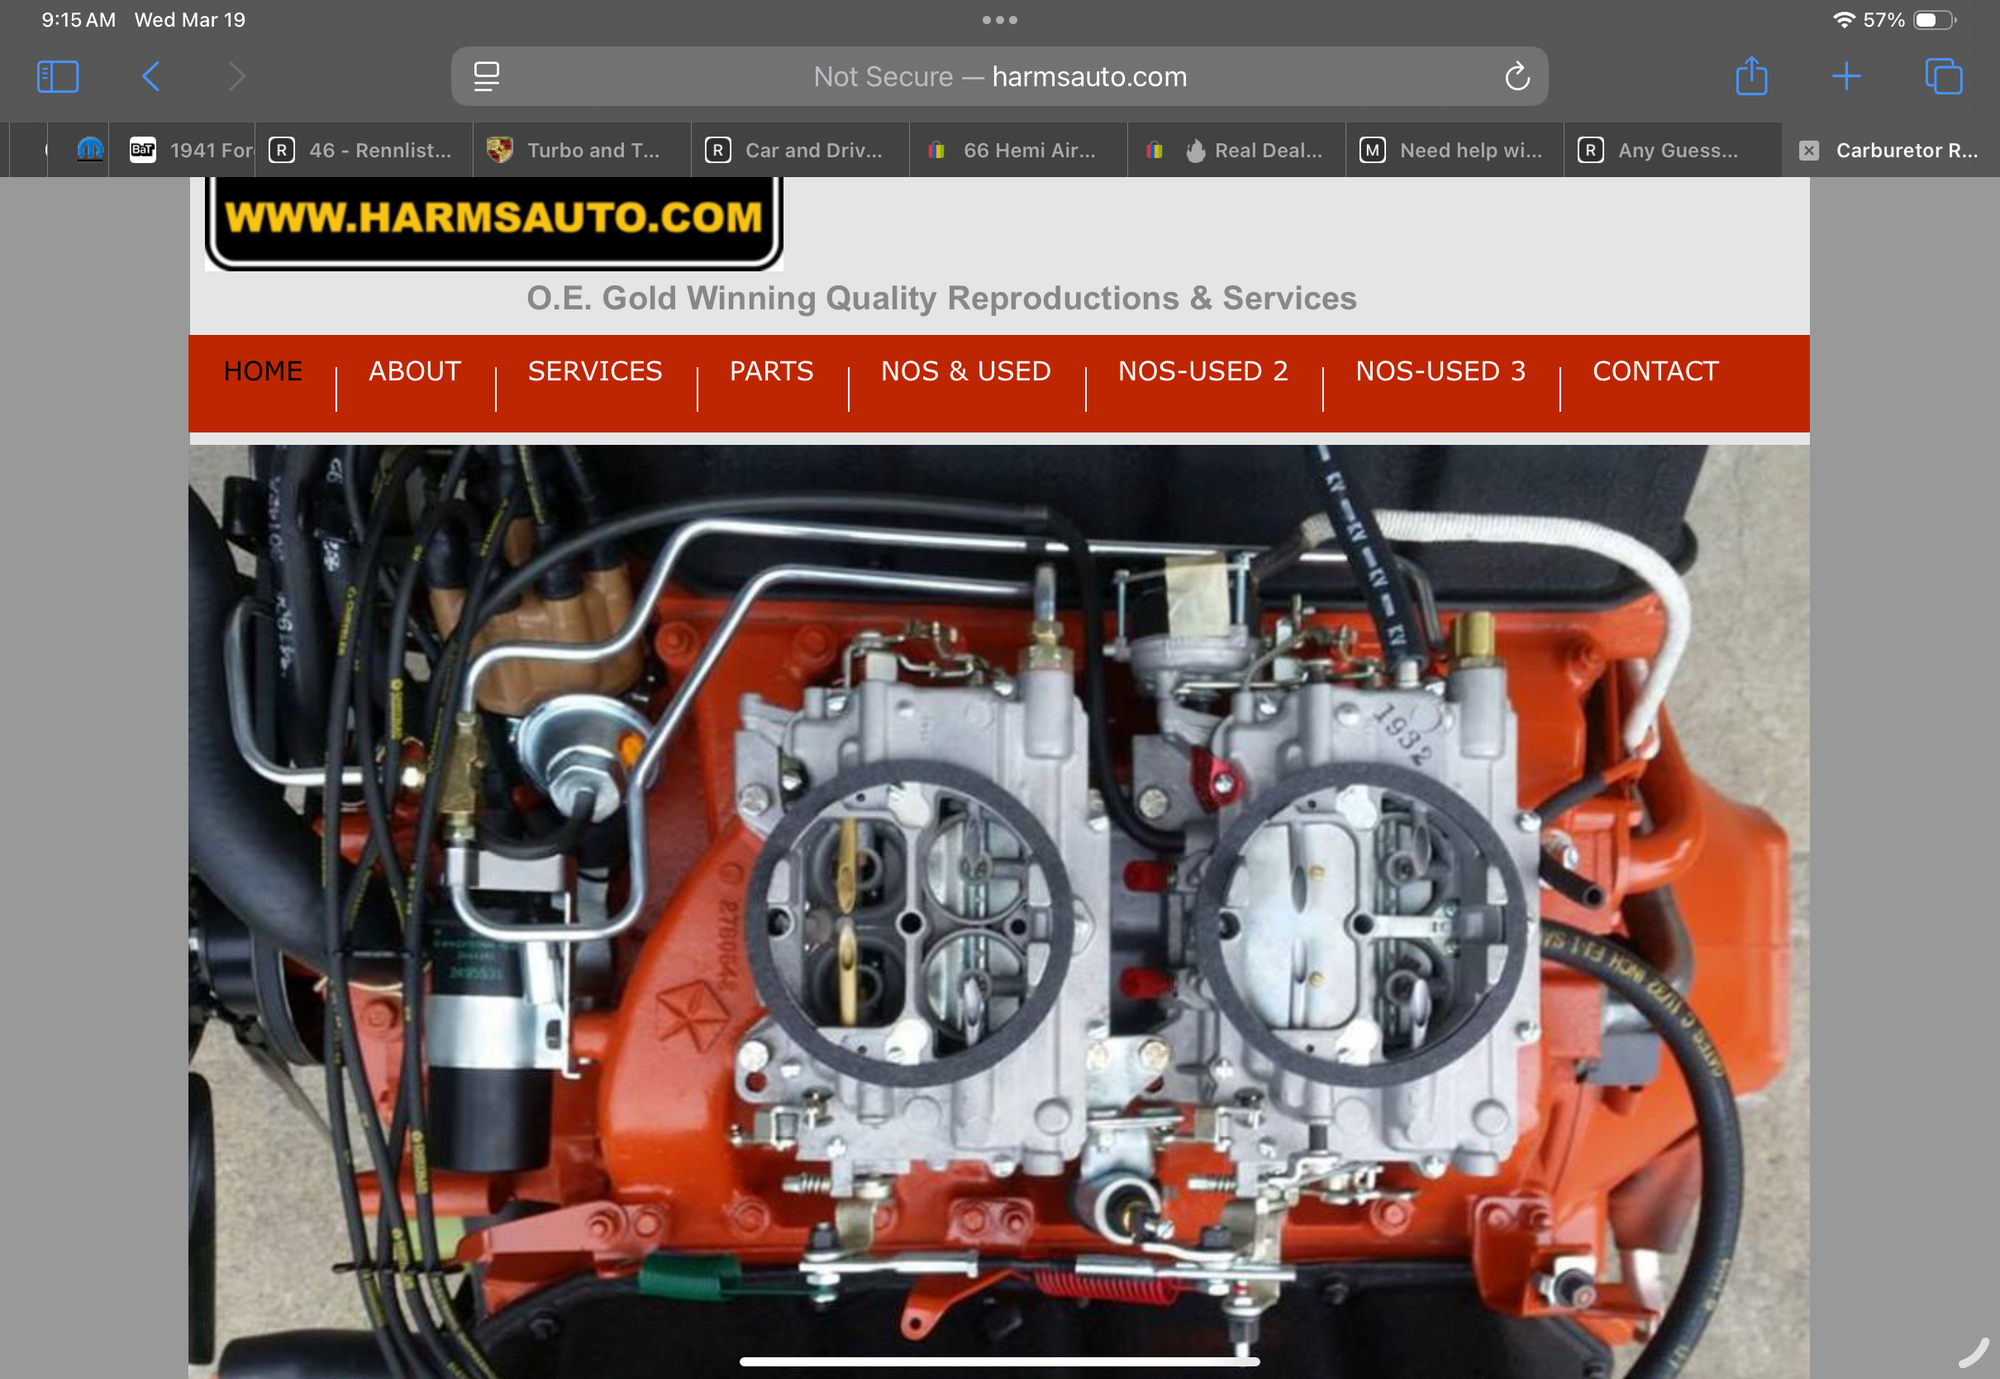Open the page reader menu icon

486,77
